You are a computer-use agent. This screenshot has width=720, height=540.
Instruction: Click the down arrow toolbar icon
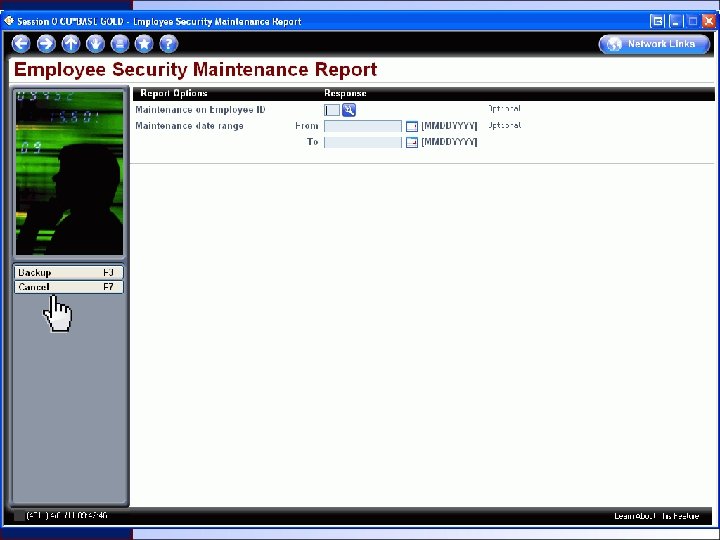[96, 44]
